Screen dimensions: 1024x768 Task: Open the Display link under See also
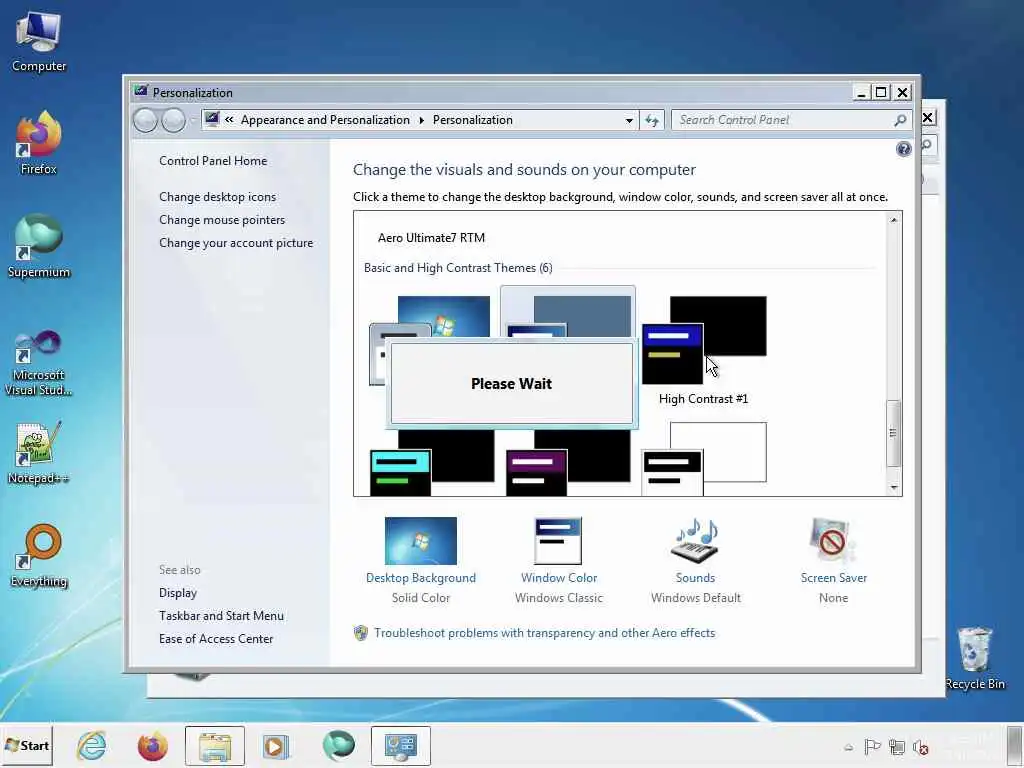[x=178, y=593]
